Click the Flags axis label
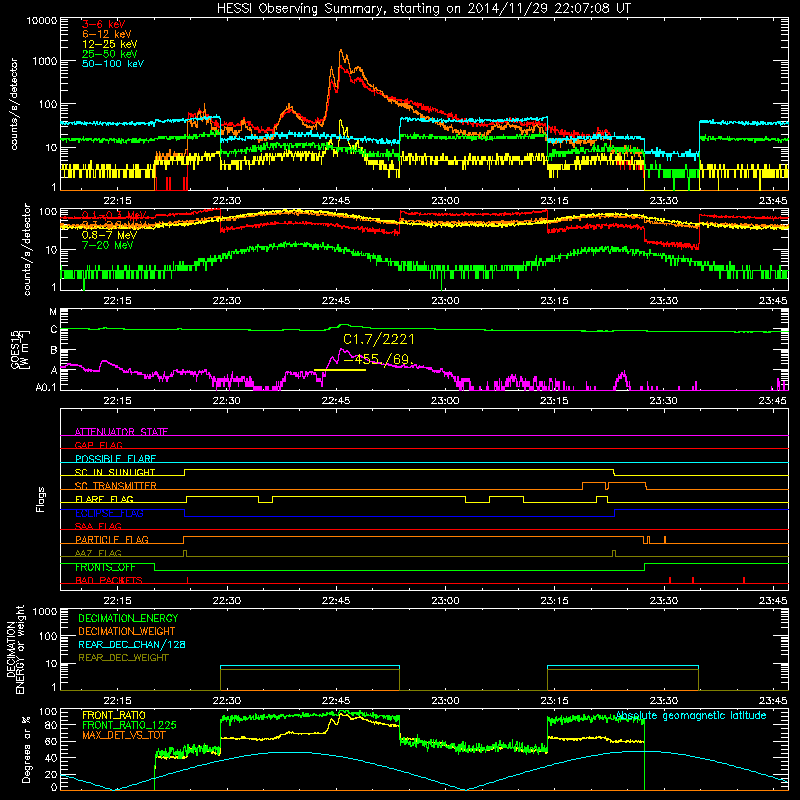This screenshot has width=800, height=800. click(x=40, y=499)
